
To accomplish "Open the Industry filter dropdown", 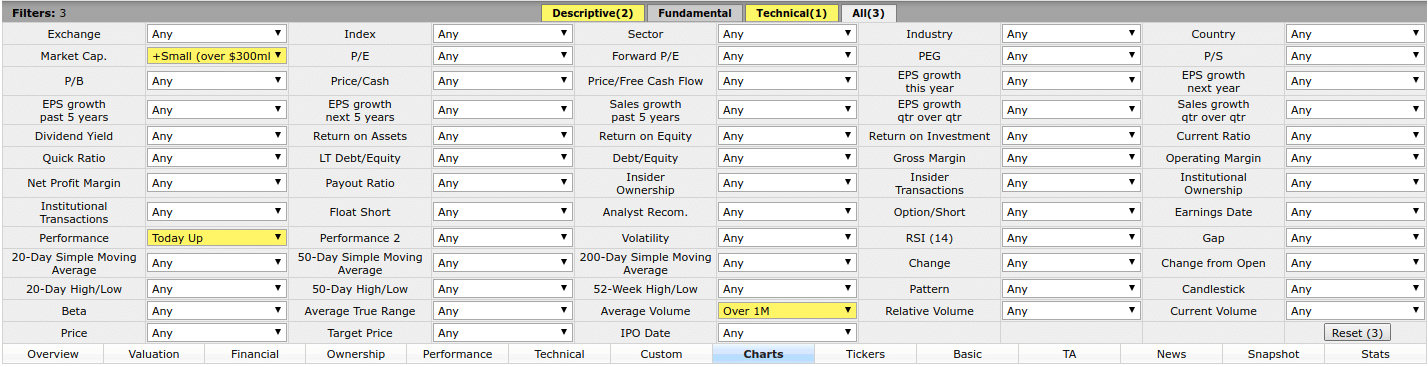I will click(x=1071, y=34).
